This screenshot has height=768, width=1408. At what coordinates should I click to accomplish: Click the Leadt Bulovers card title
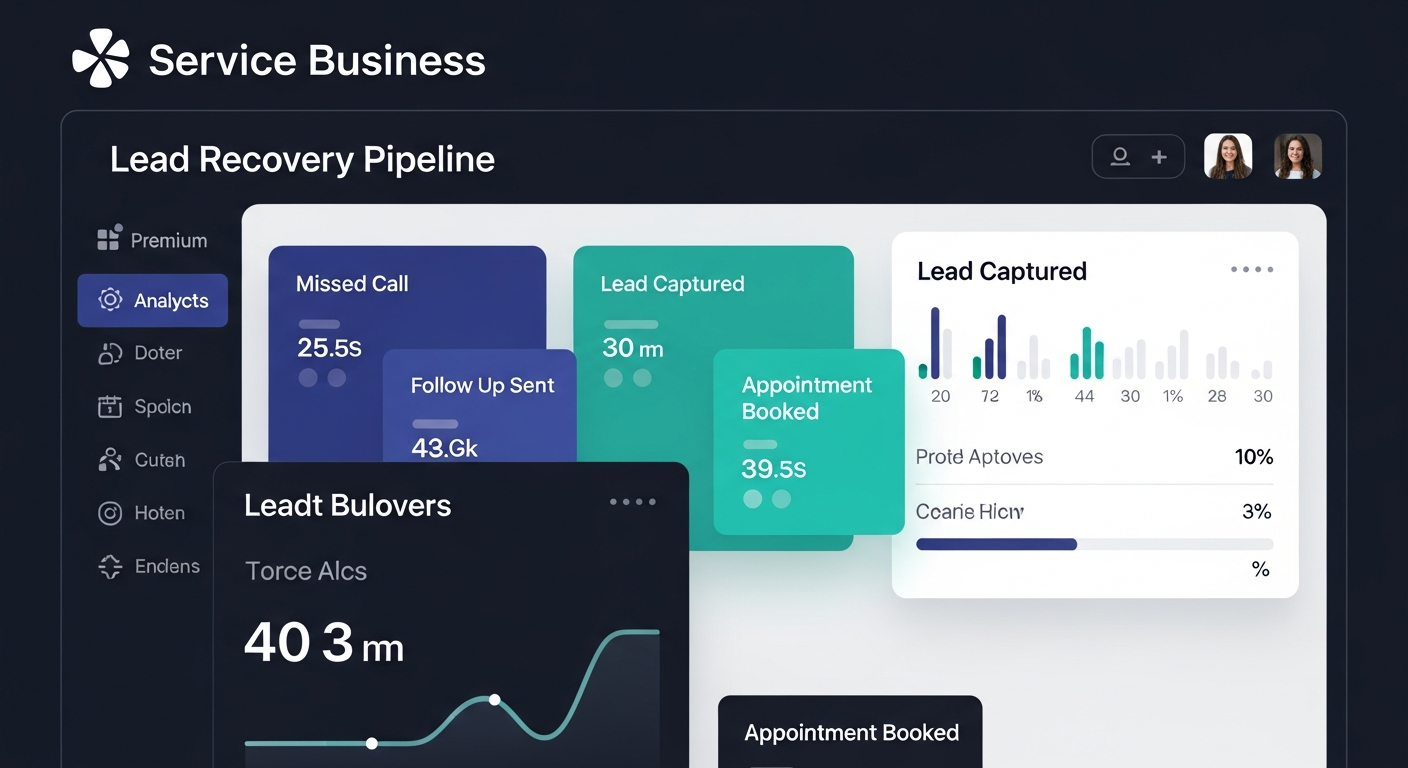click(x=348, y=505)
